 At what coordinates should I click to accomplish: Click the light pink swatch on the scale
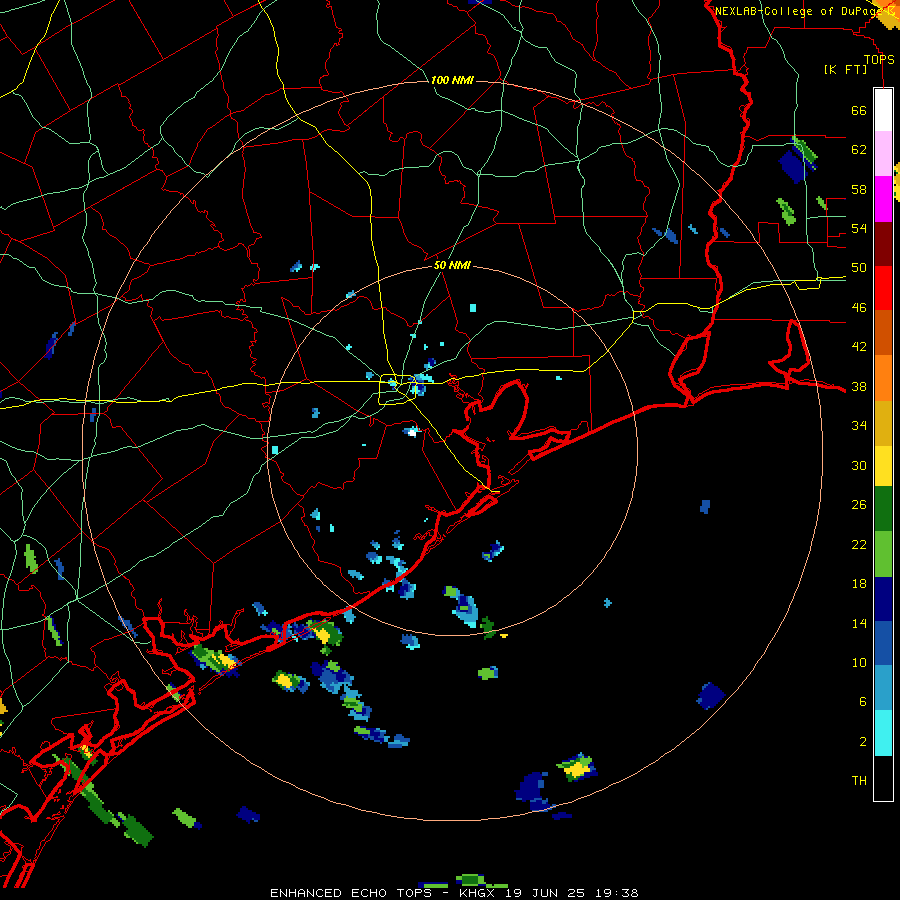883,153
